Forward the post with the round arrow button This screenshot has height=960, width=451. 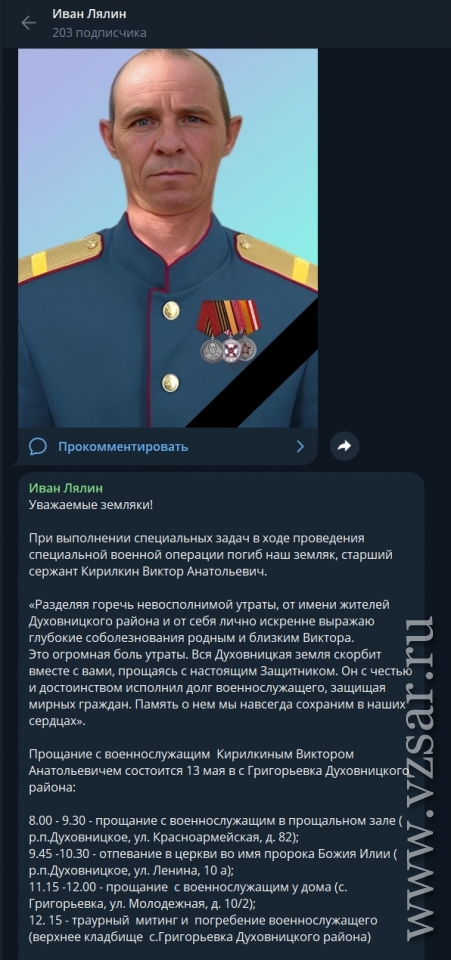(345, 446)
